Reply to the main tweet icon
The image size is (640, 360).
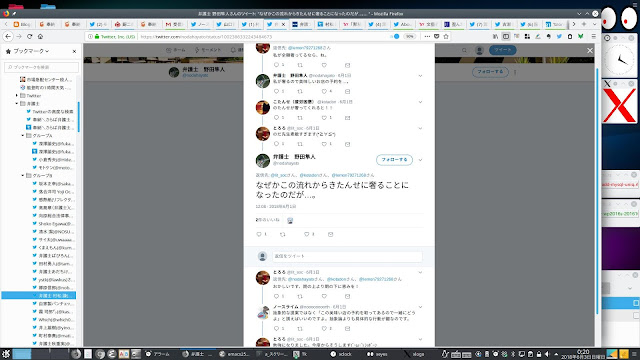pyautogui.click(x=259, y=234)
